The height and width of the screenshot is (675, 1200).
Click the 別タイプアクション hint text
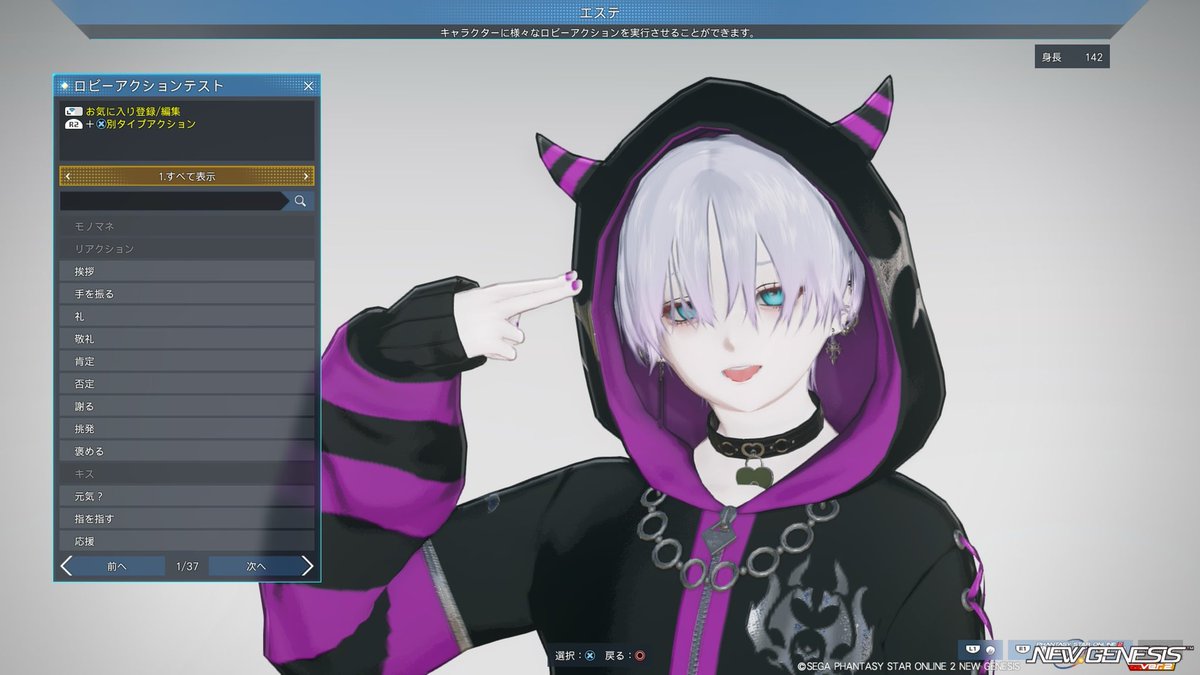pyautogui.click(x=151, y=124)
